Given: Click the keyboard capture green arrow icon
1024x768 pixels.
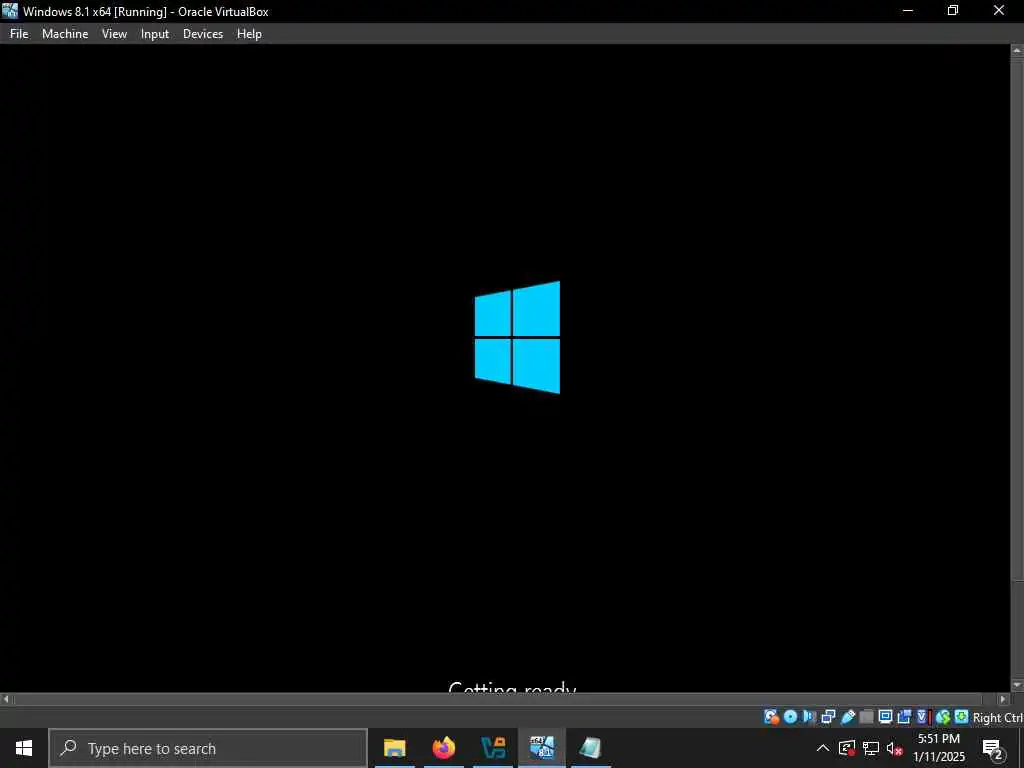Looking at the screenshot, I should tap(961, 717).
